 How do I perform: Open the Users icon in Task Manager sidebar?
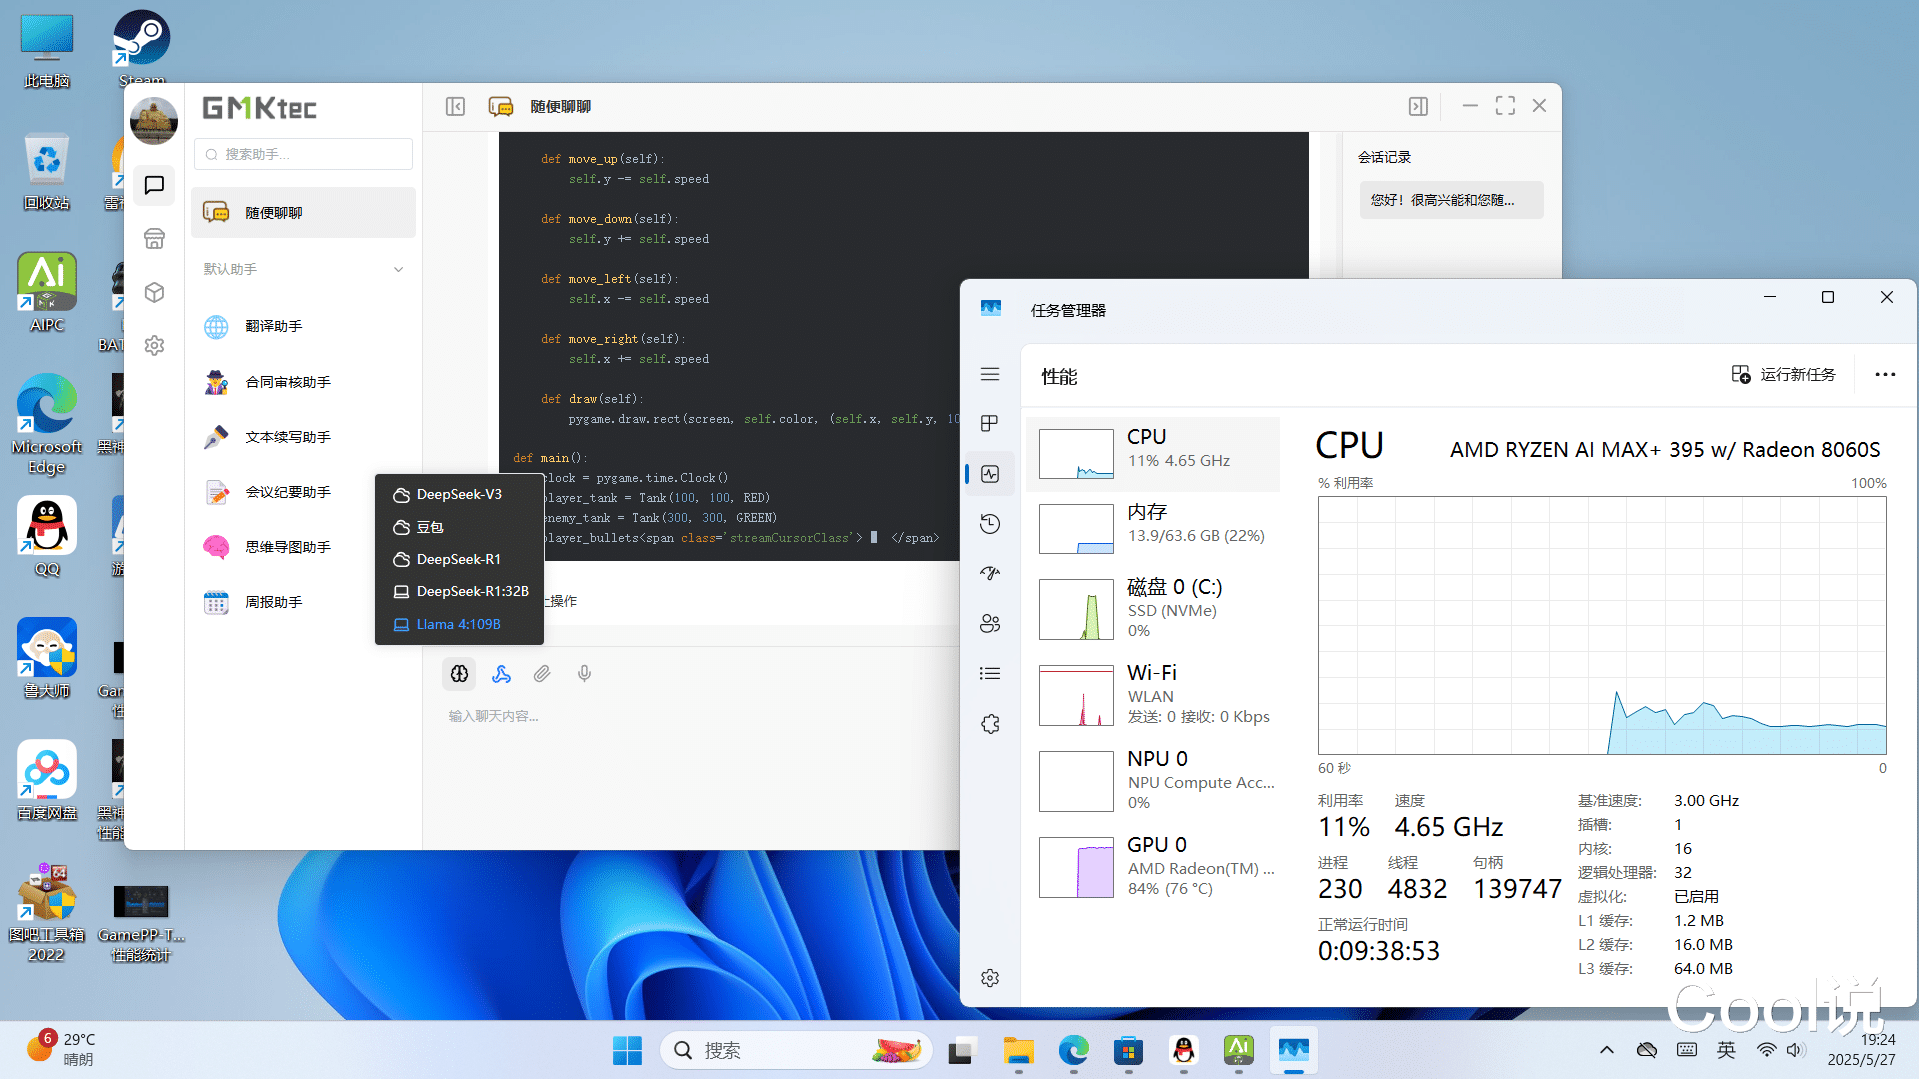point(990,624)
